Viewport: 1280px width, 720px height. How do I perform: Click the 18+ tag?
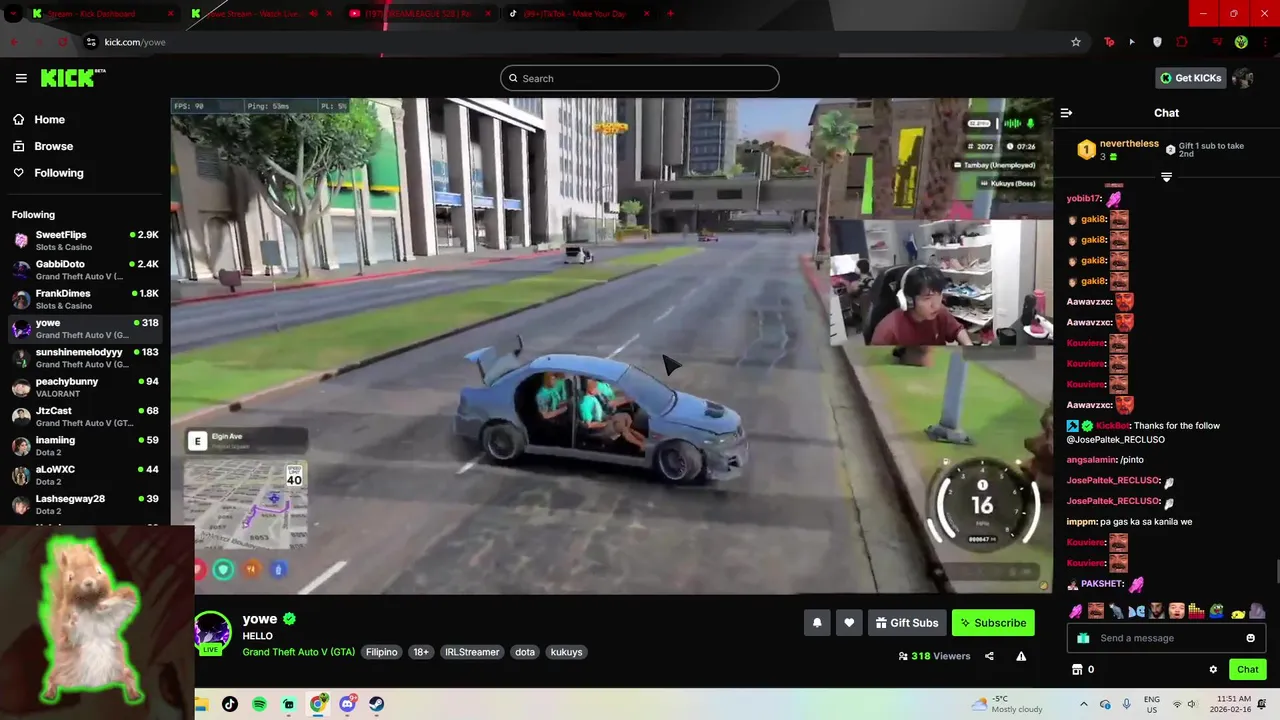(x=421, y=652)
